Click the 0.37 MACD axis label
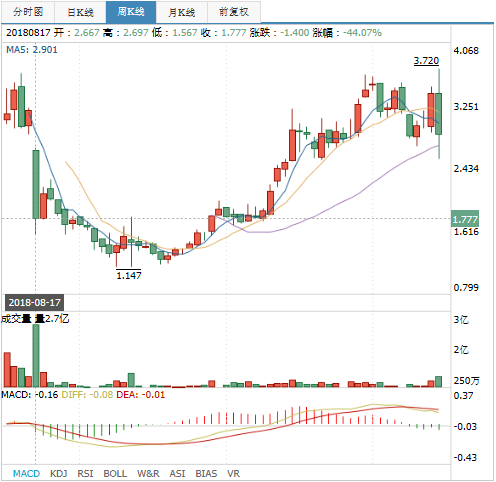The width and height of the screenshot is (496, 482). point(463,396)
